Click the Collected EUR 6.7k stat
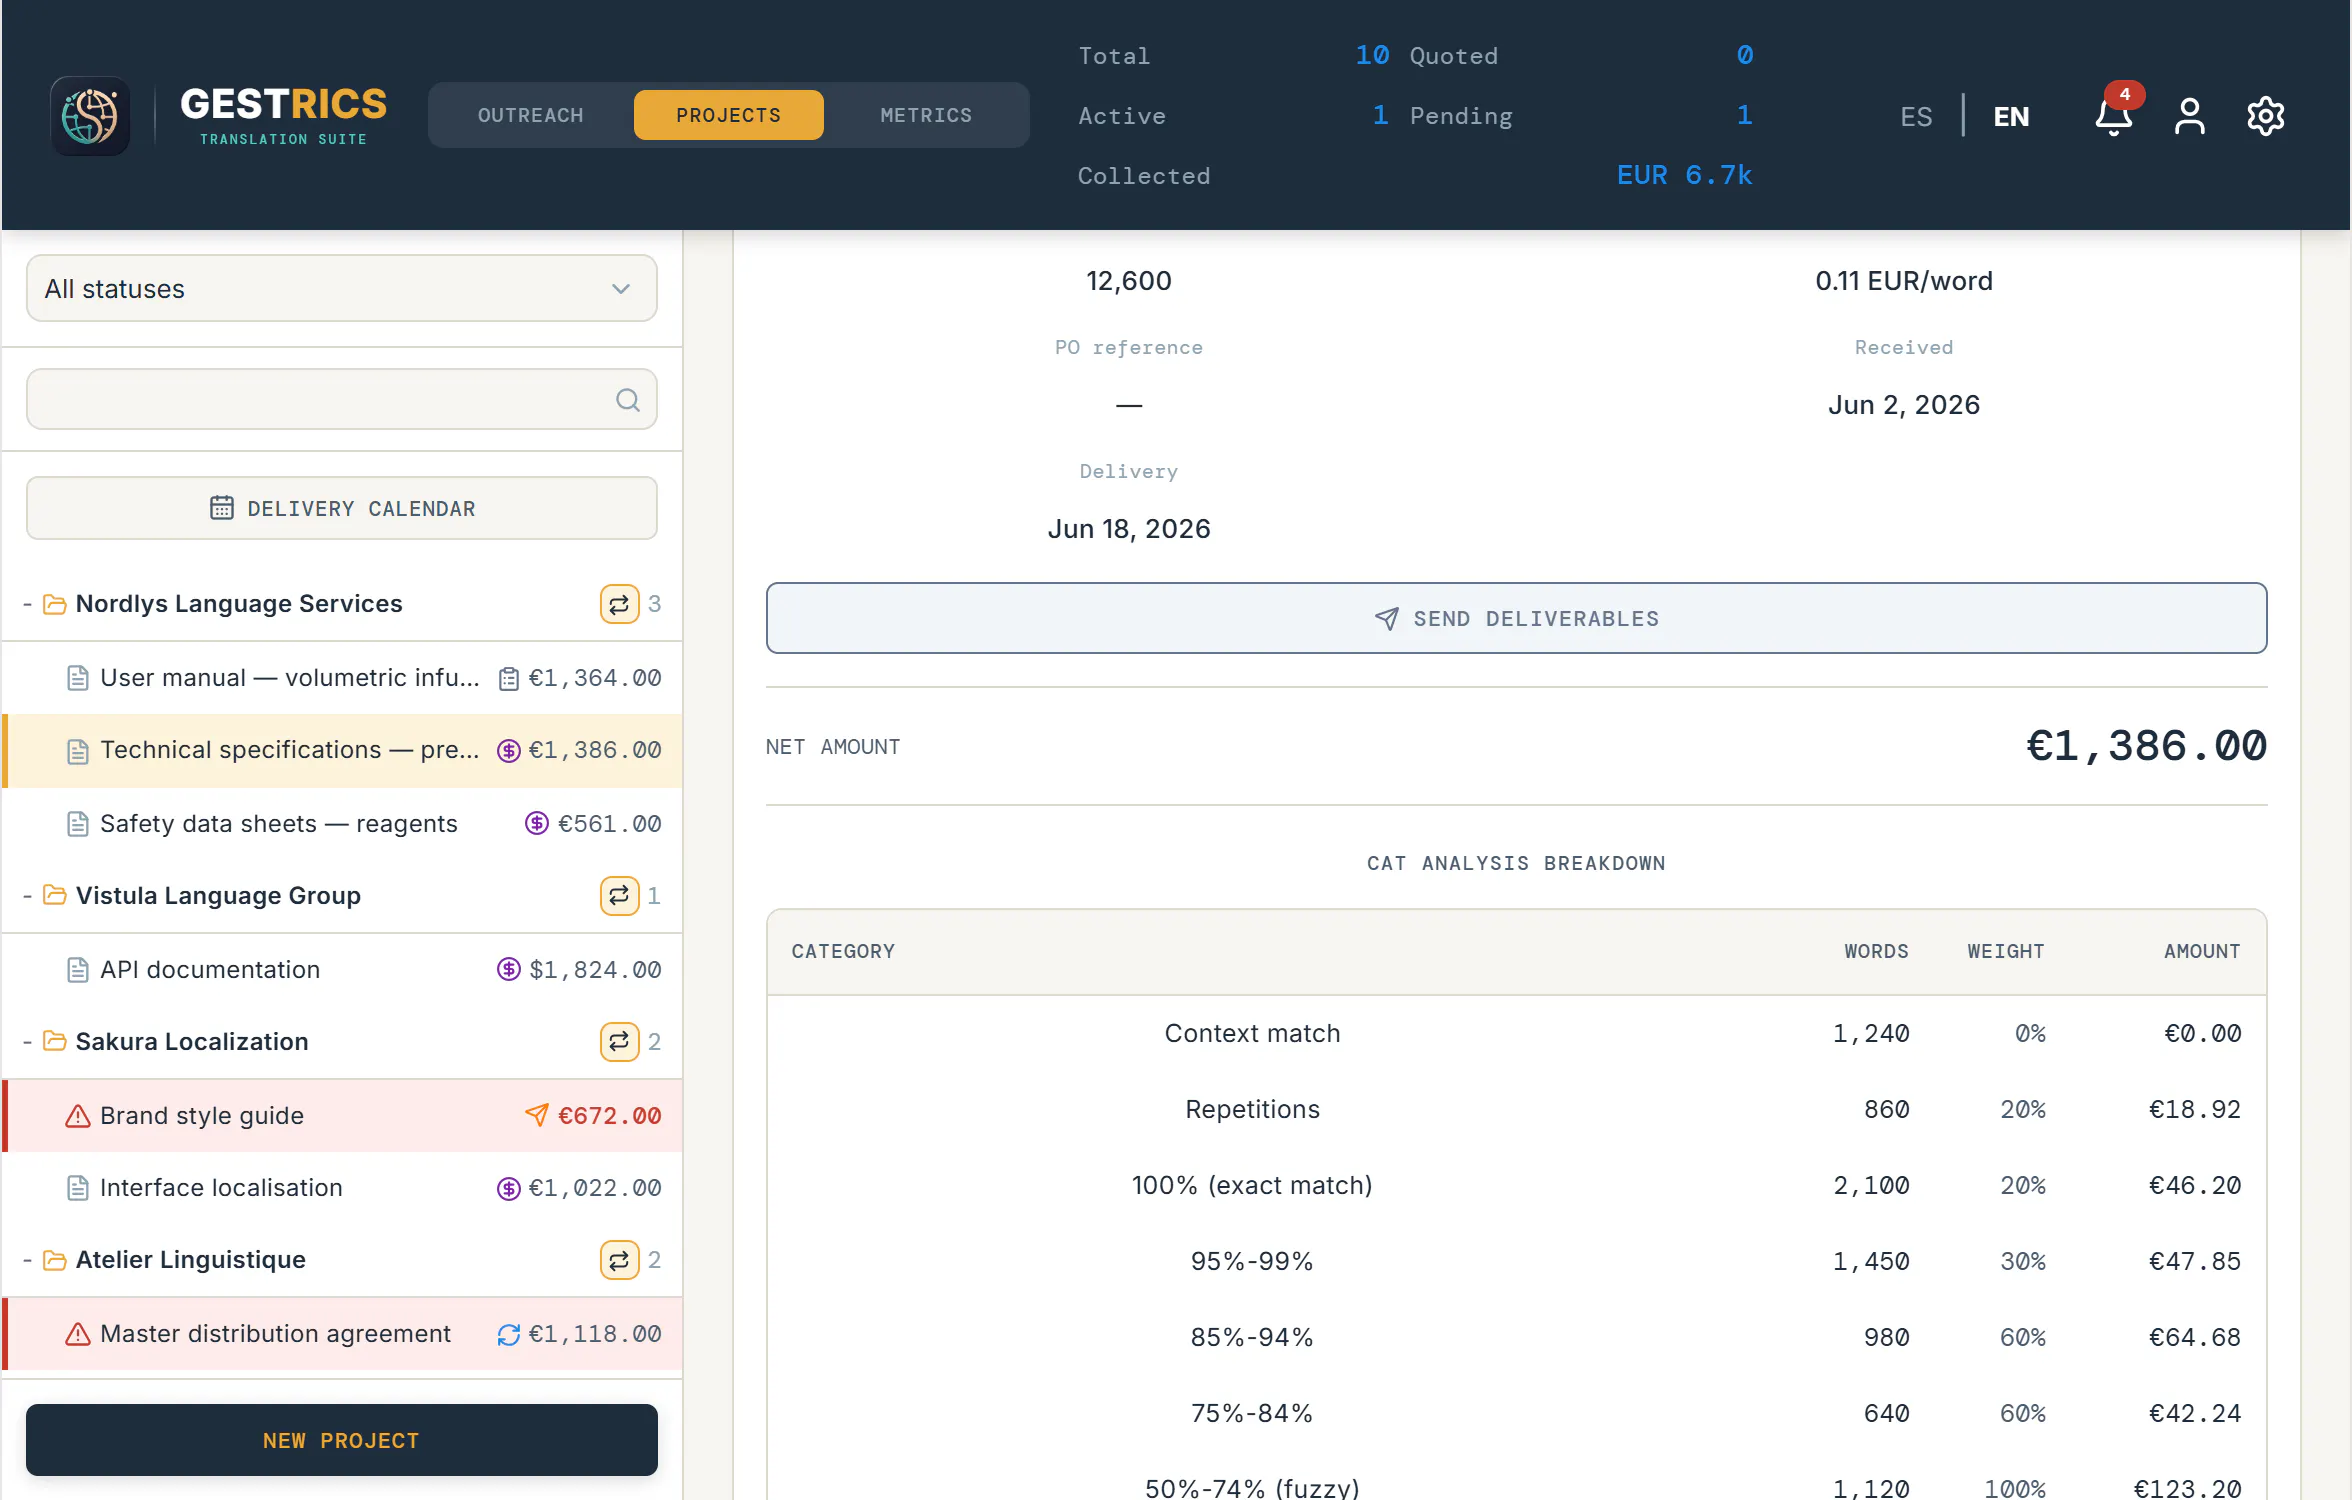This screenshot has height=1500, width=2352. pos(1415,176)
